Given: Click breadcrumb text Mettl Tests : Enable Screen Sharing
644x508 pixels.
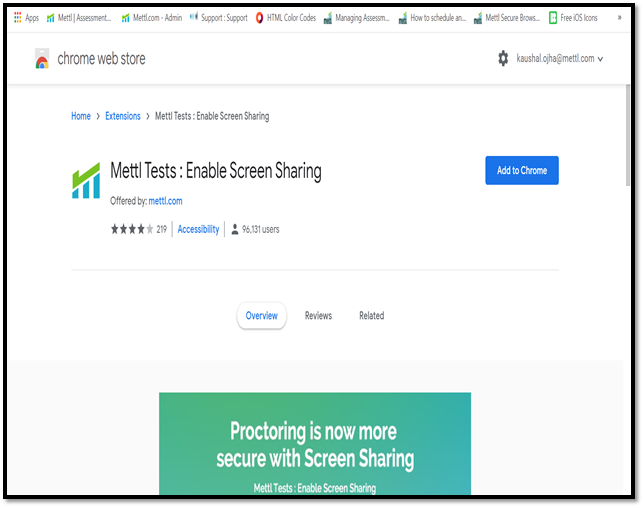Looking at the screenshot, I should point(212,116).
